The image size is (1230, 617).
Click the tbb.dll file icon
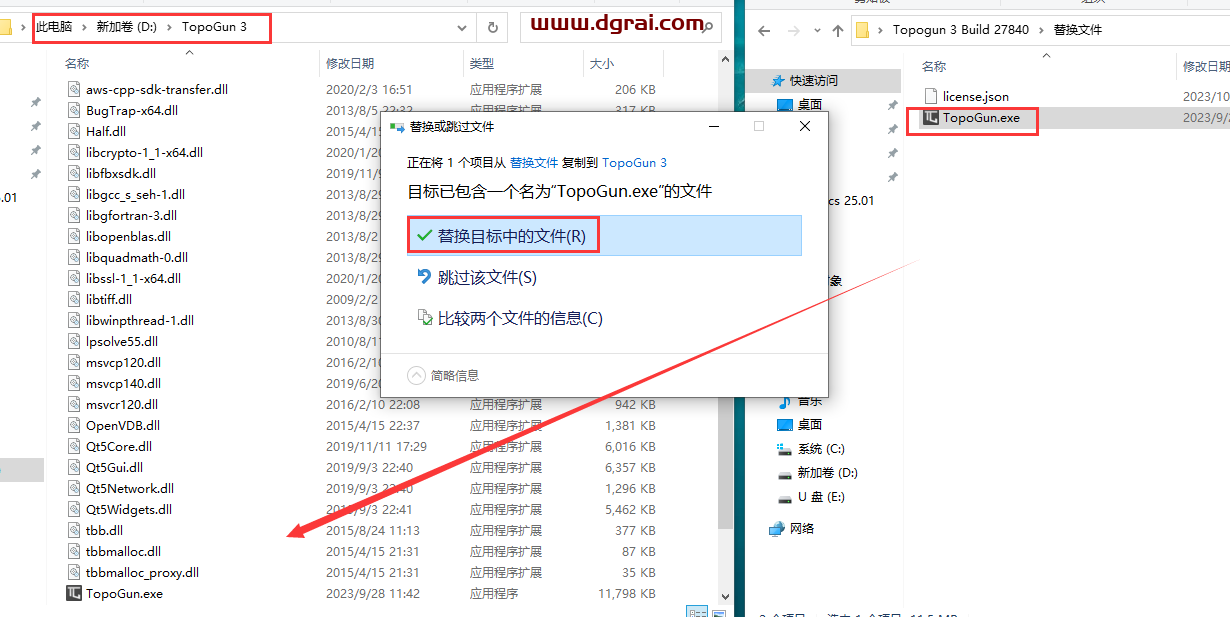(74, 530)
